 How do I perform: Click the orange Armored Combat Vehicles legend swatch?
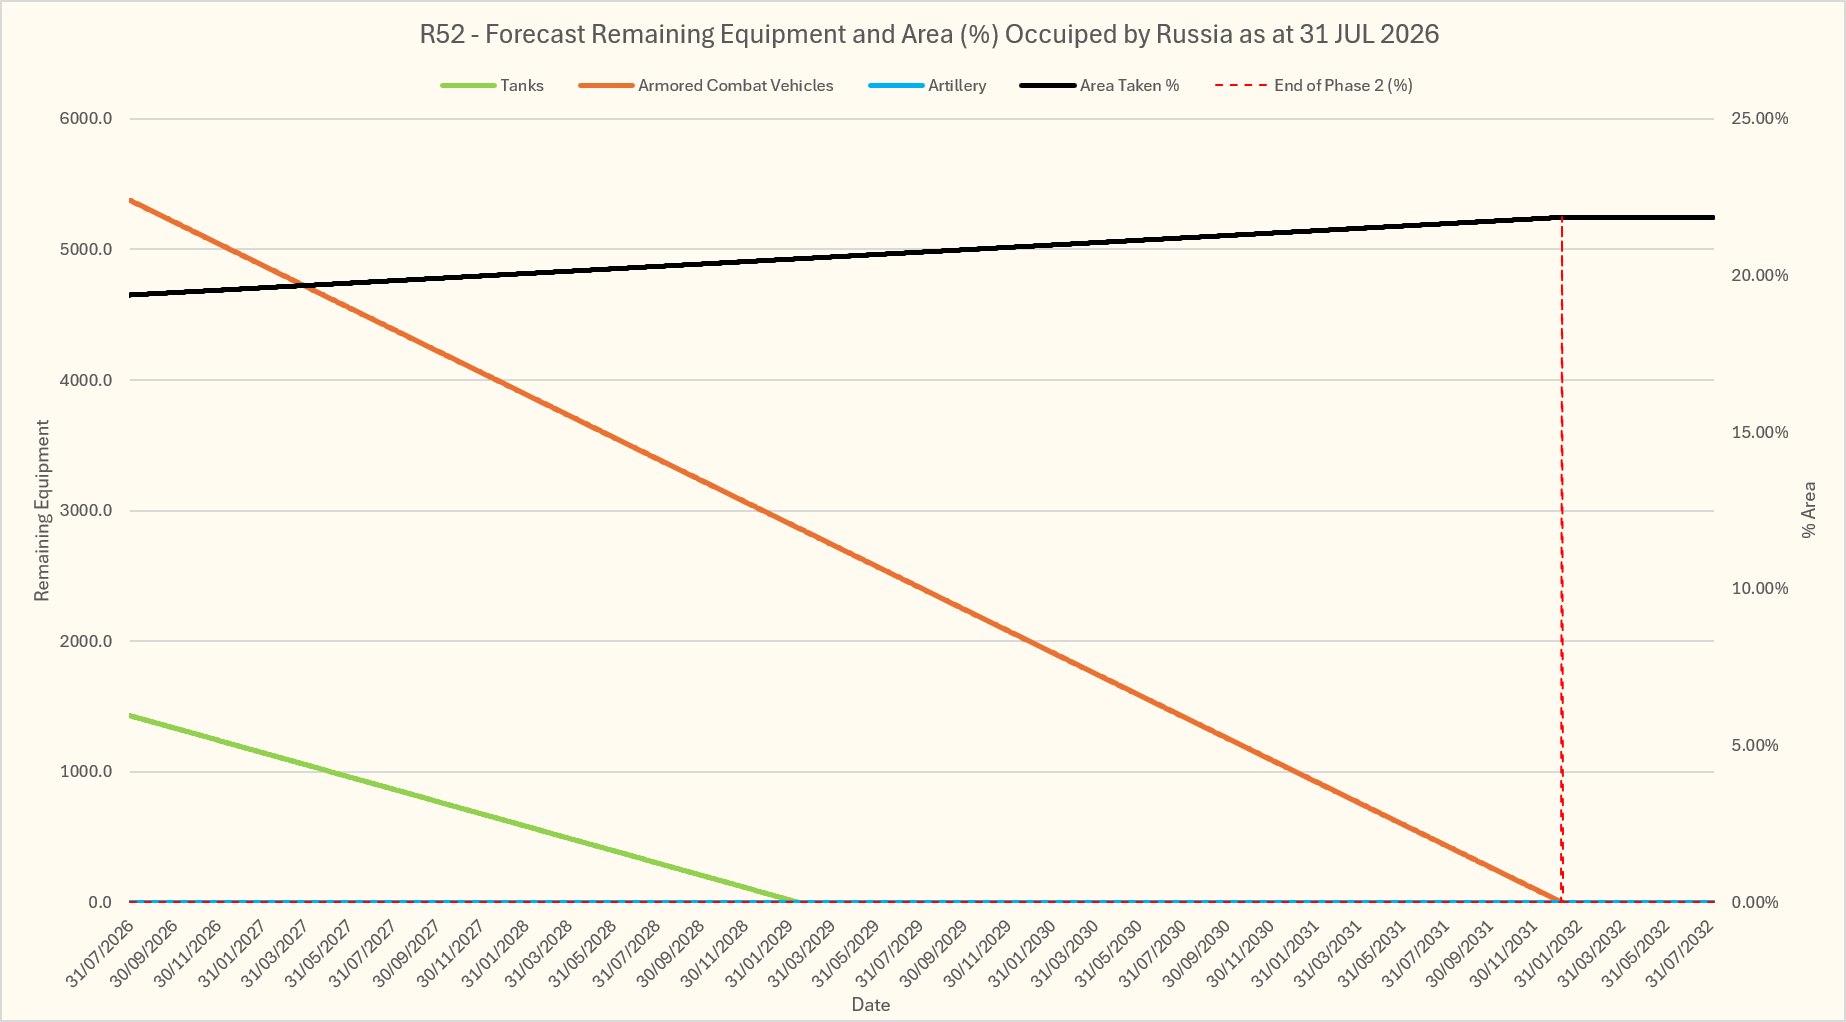pos(606,86)
